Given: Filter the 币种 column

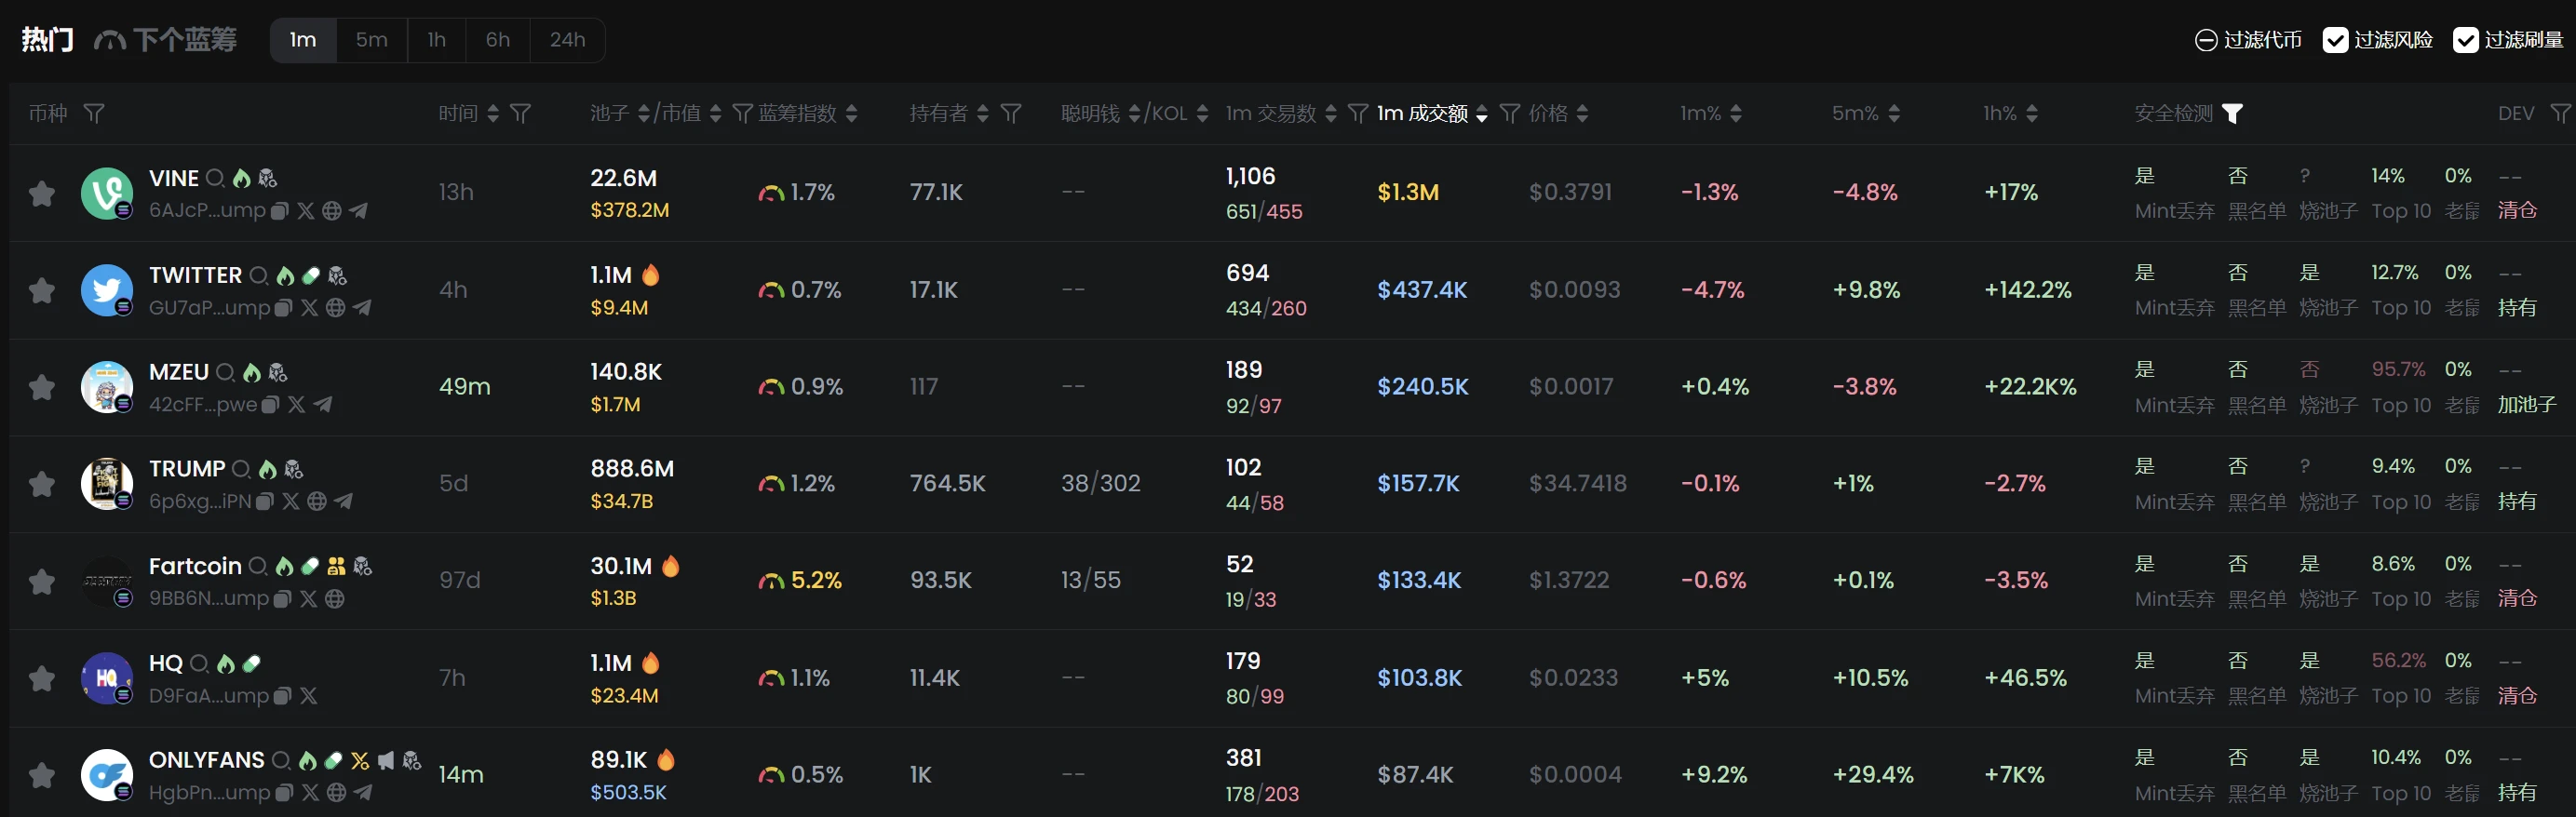Looking at the screenshot, I should click(94, 114).
